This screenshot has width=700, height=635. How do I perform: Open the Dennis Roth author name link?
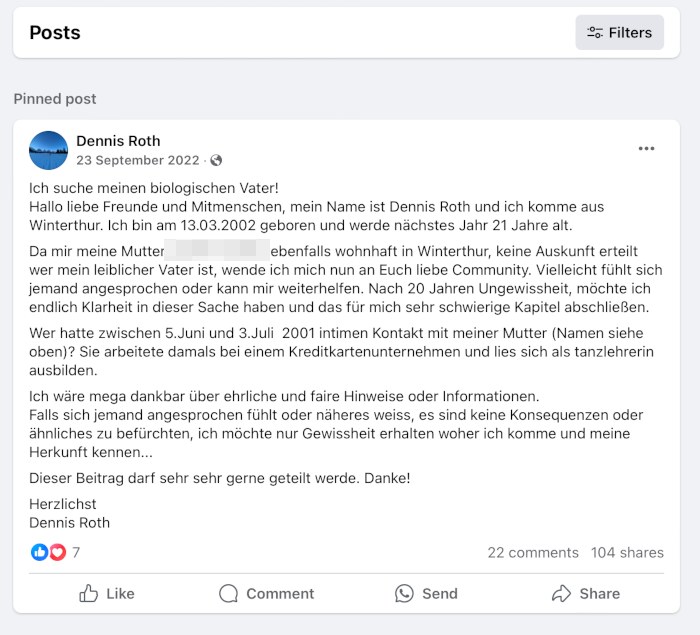coord(118,141)
